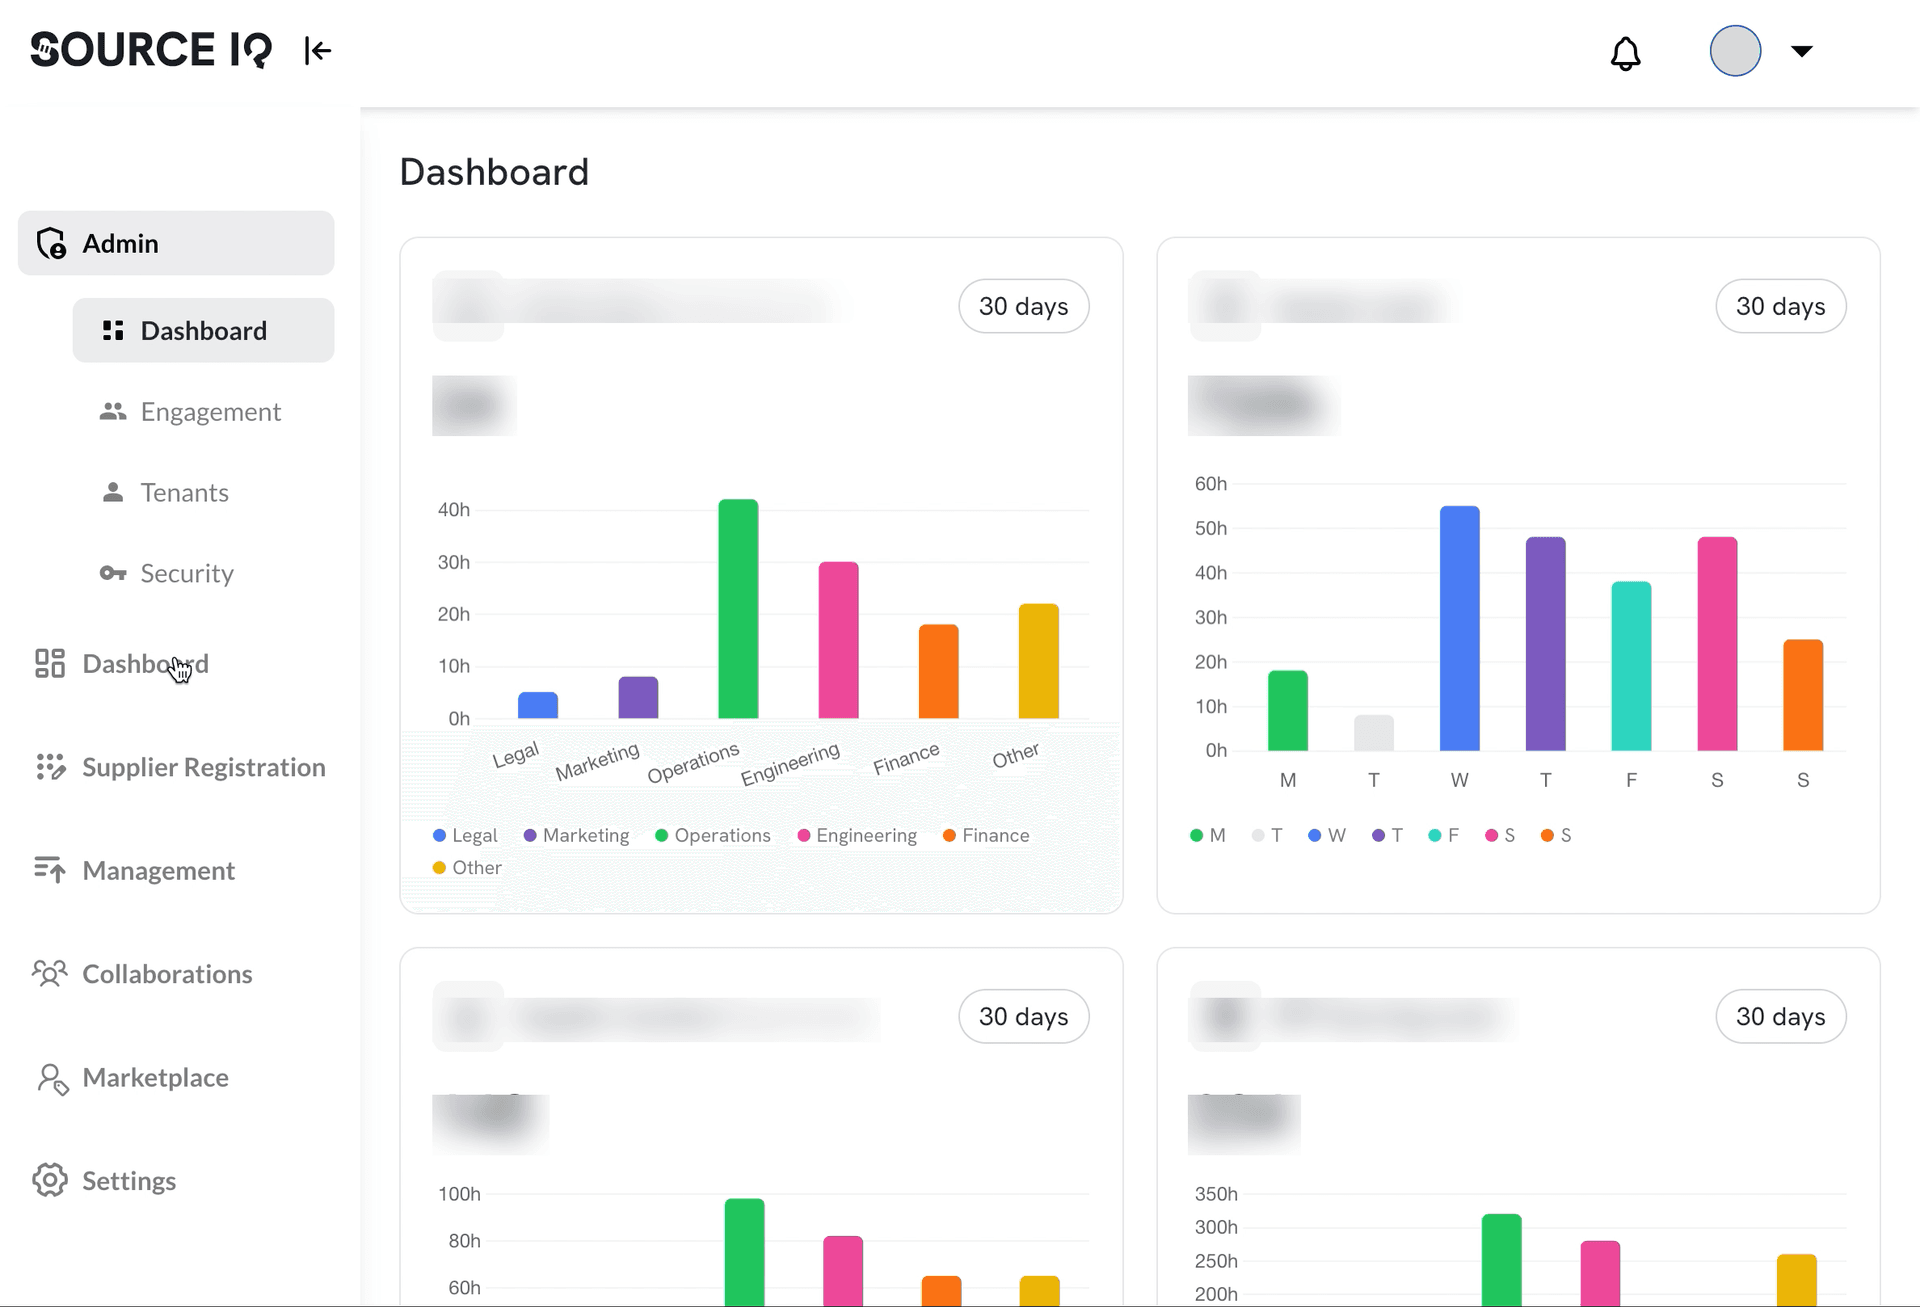1920x1307 pixels.
Task: Open notifications bell
Action: tap(1625, 53)
